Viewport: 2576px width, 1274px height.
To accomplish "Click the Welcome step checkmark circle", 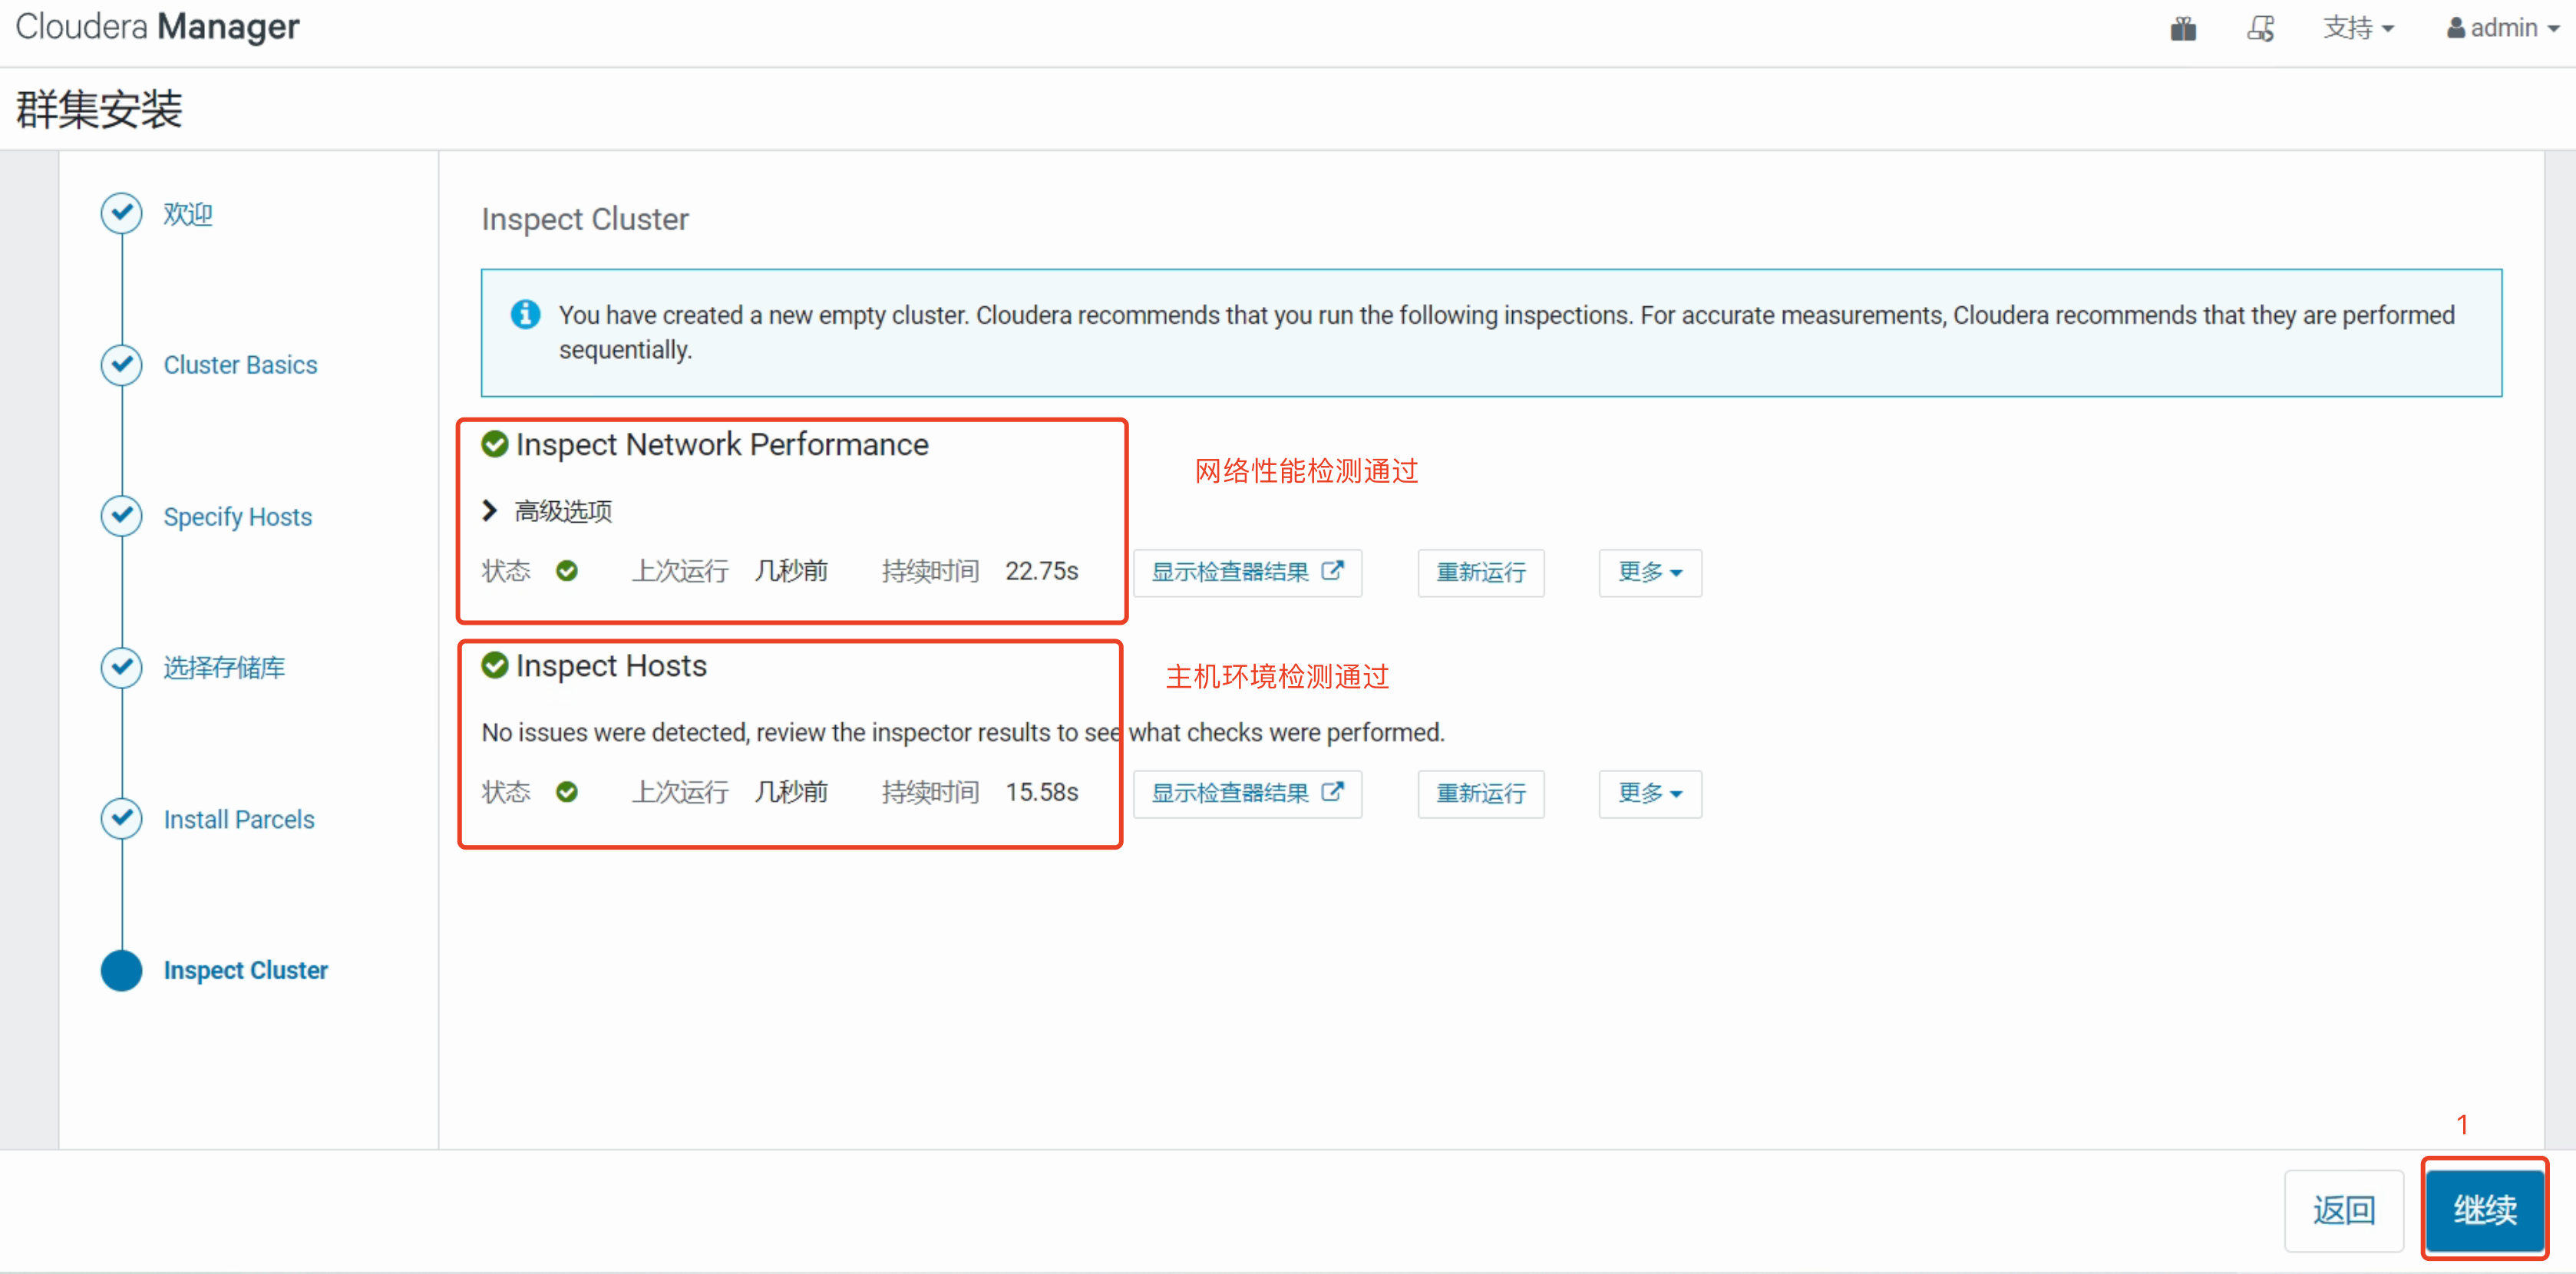I will (x=122, y=213).
